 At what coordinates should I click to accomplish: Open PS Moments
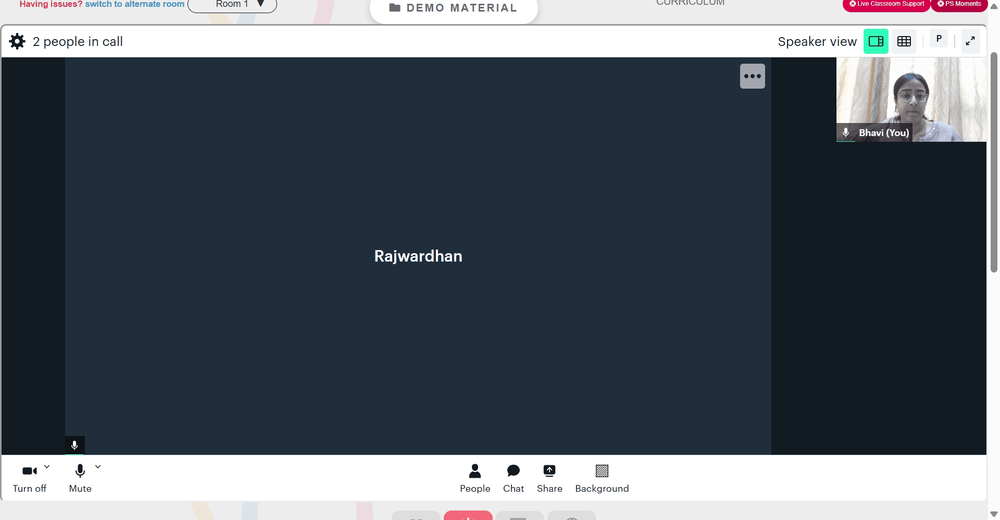click(x=959, y=4)
